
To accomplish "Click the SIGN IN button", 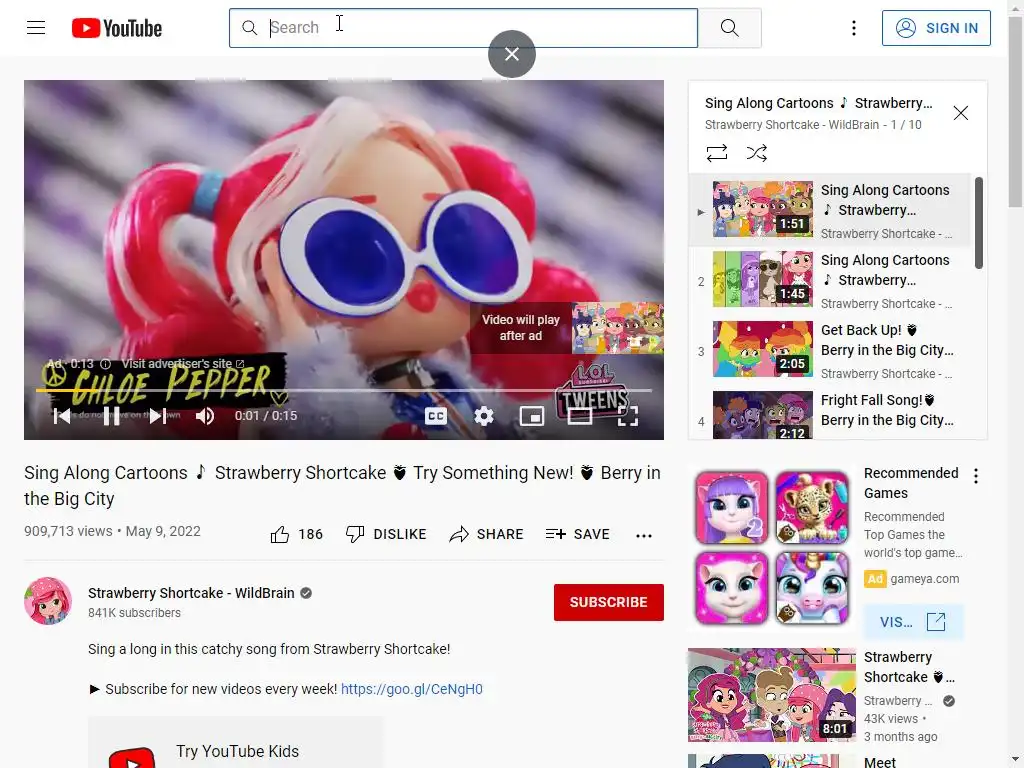I will coord(936,28).
